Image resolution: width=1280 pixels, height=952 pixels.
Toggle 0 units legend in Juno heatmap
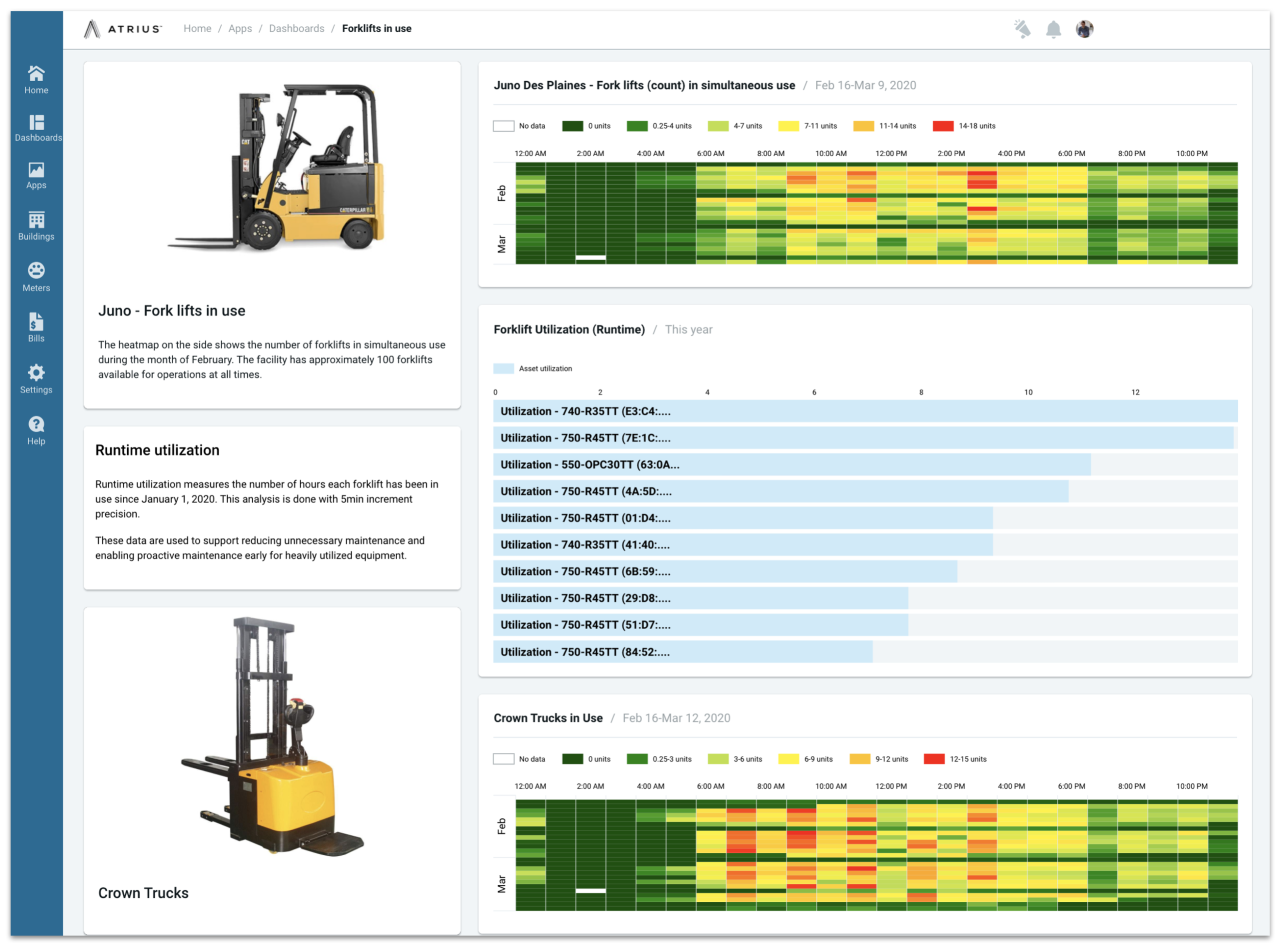(x=587, y=126)
